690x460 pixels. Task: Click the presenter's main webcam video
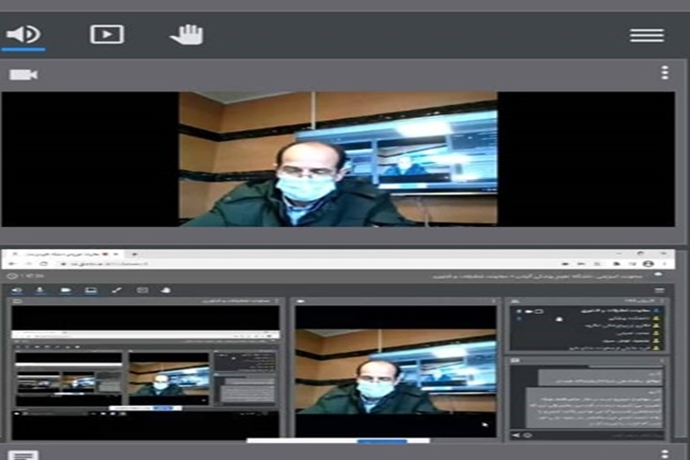click(x=337, y=160)
